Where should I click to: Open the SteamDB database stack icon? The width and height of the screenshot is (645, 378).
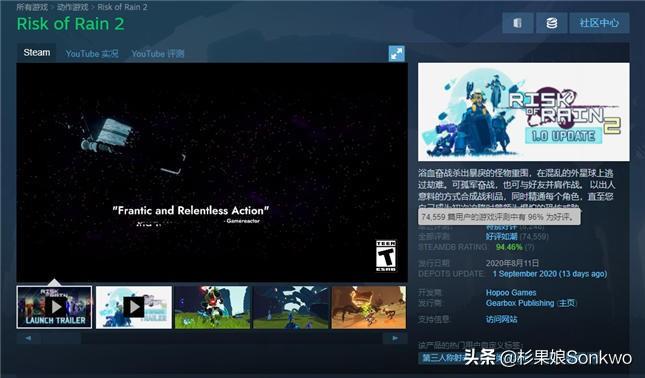pos(552,23)
